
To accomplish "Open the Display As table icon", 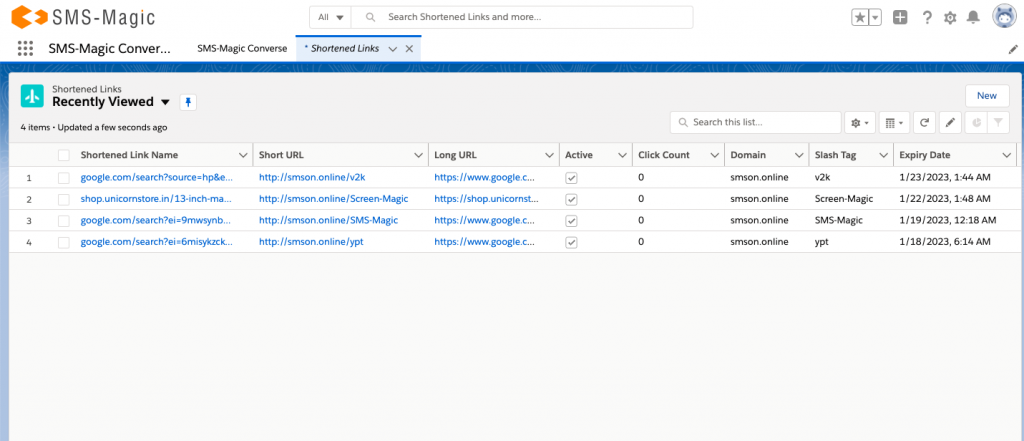I will pos(894,122).
